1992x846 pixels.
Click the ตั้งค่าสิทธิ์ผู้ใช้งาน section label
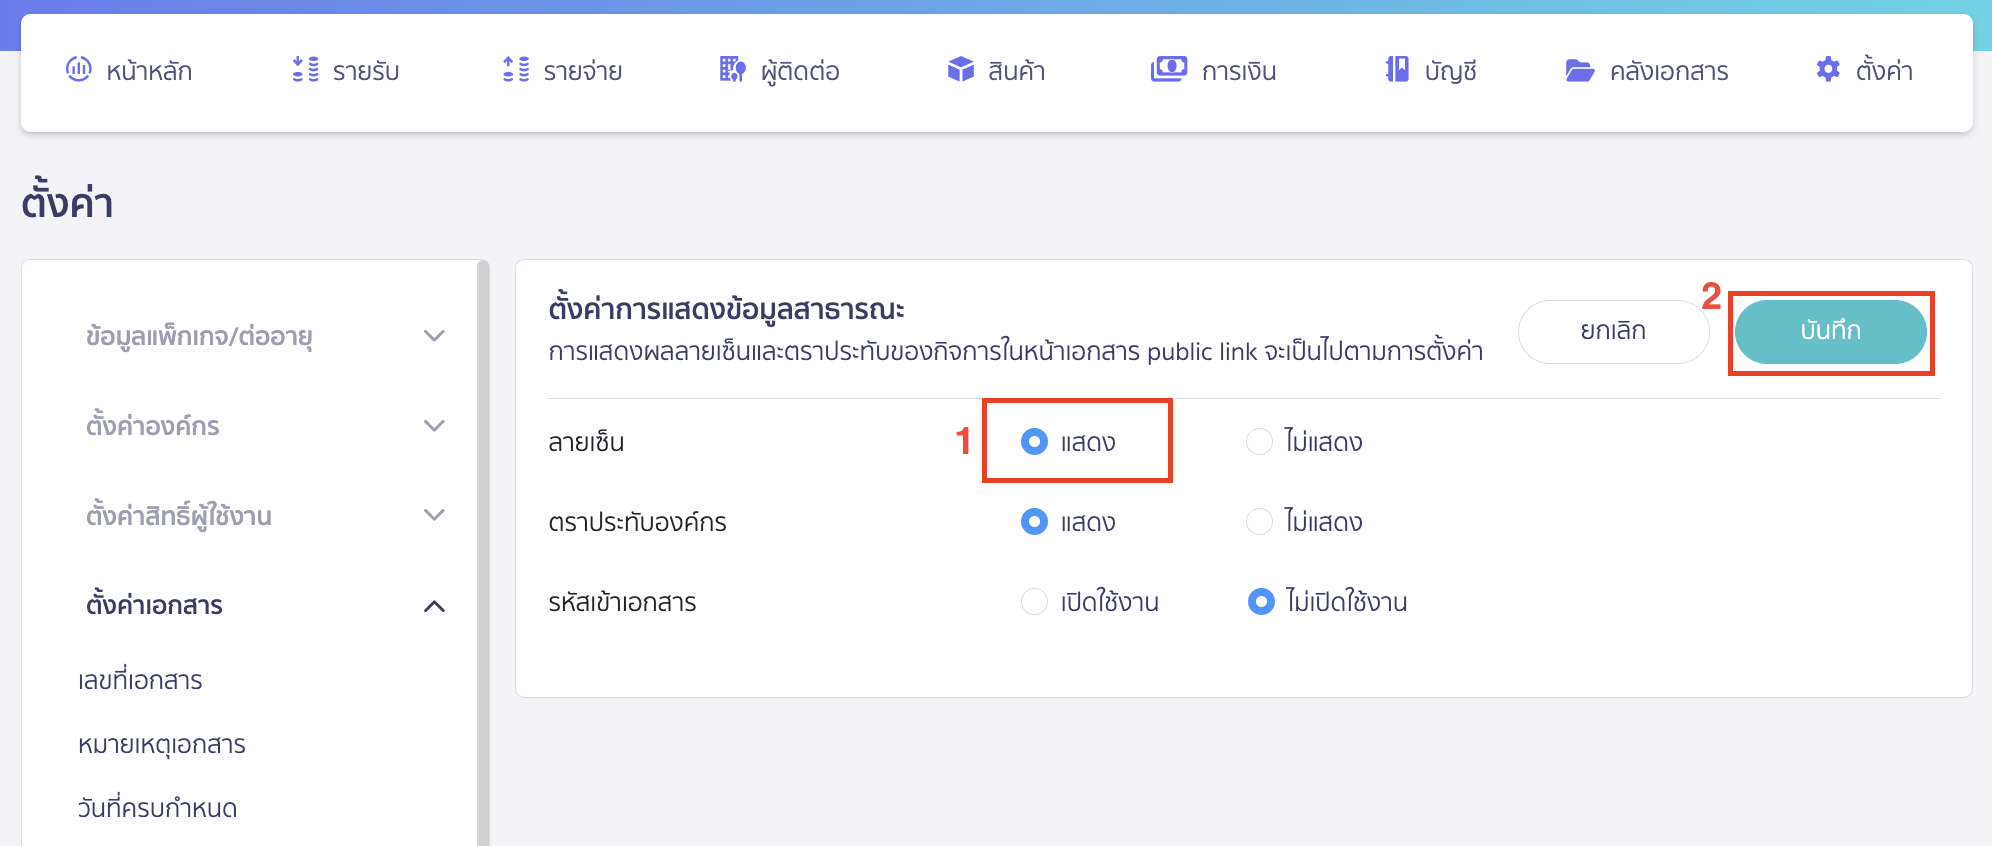coord(179,515)
